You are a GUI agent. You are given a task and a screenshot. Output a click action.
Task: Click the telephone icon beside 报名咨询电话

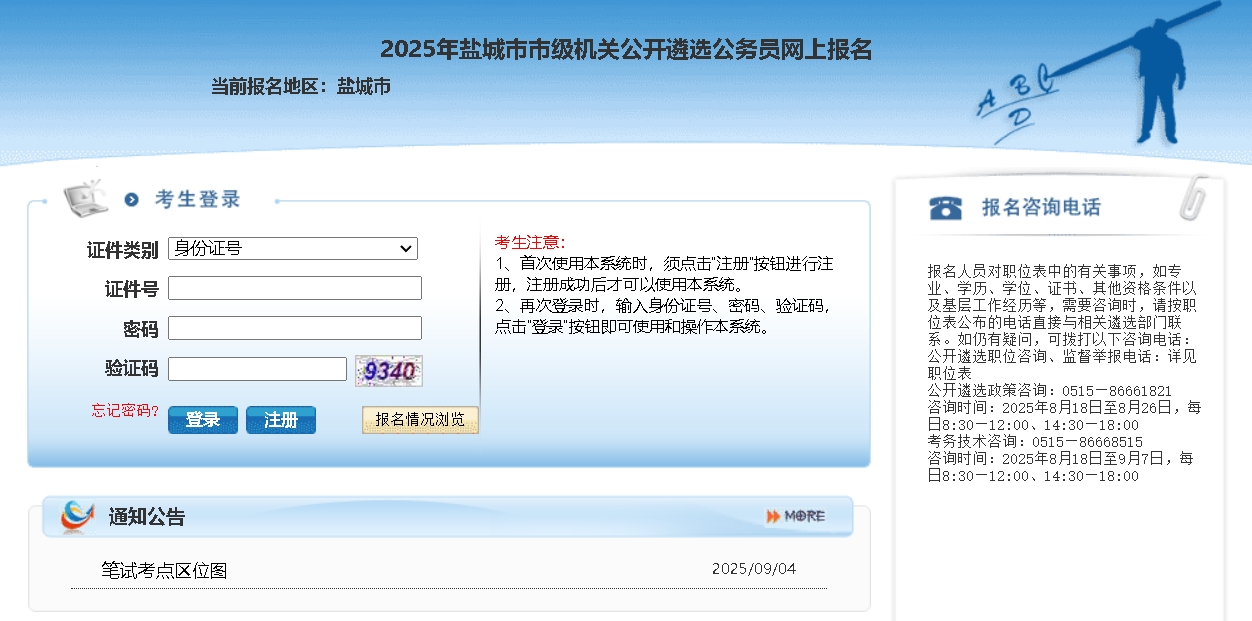[x=945, y=207]
